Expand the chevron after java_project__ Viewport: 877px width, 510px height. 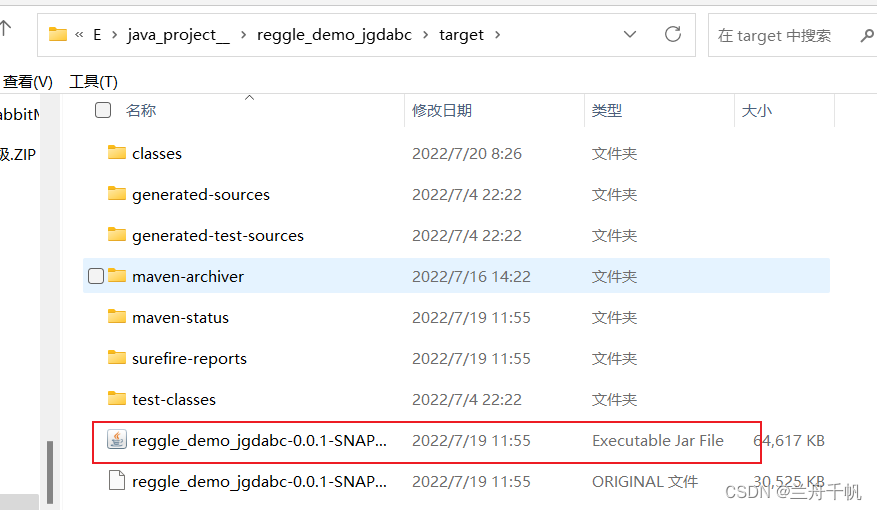(243, 35)
